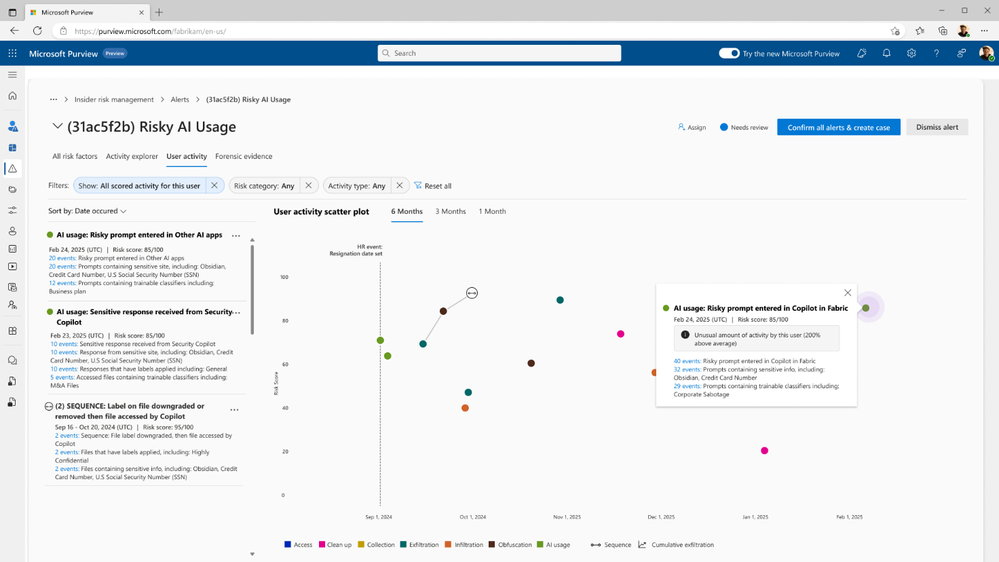Click the pink Clean up dot near risk score 20

765,450
